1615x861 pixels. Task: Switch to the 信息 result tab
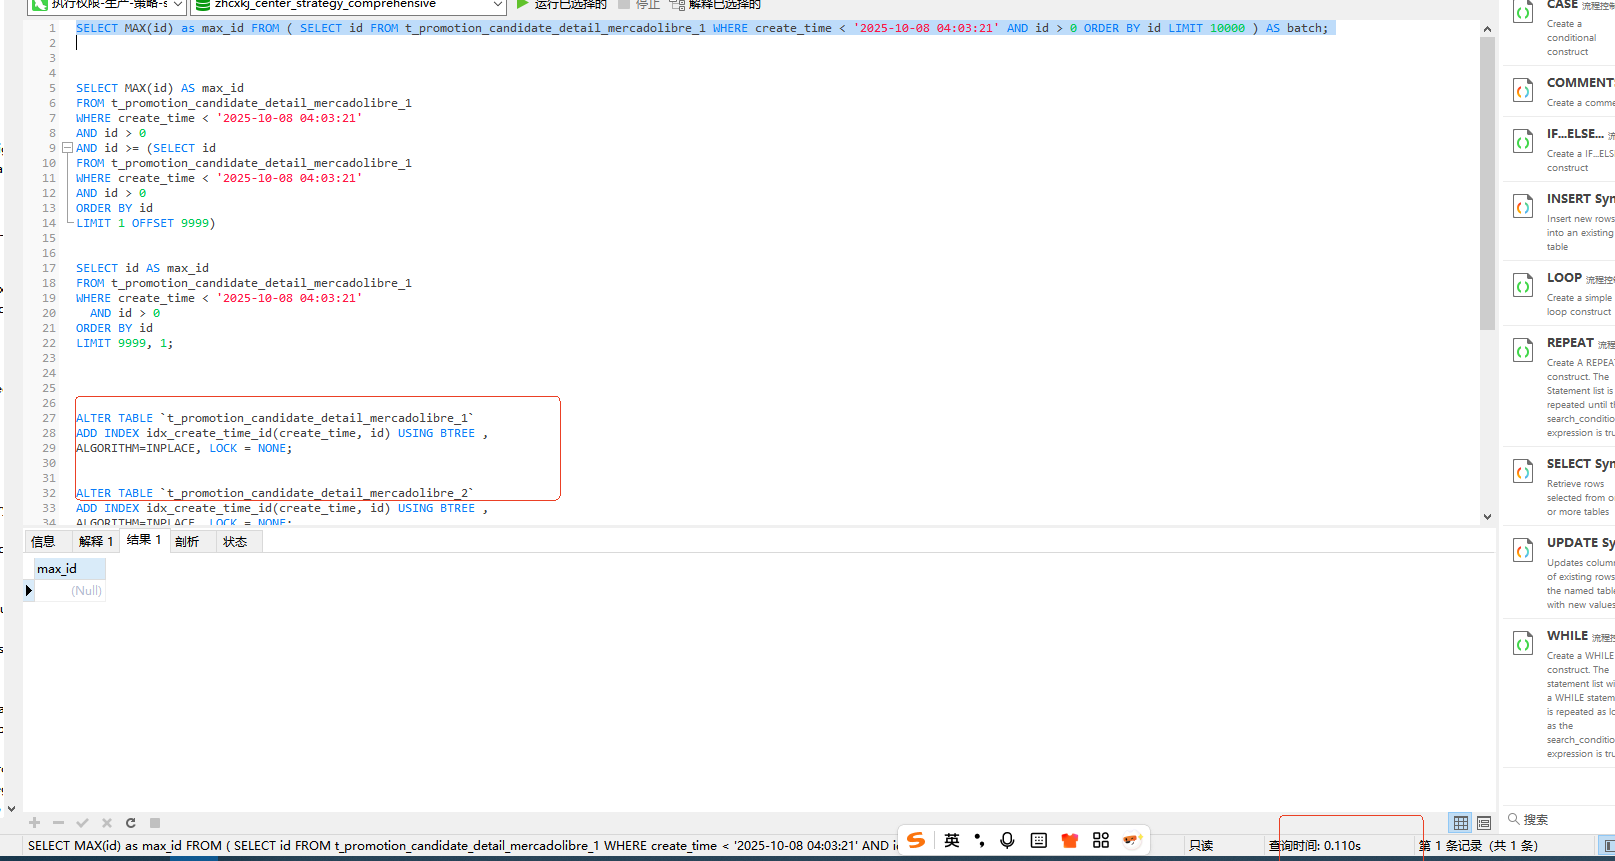pyautogui.click(x=43, y=541)
